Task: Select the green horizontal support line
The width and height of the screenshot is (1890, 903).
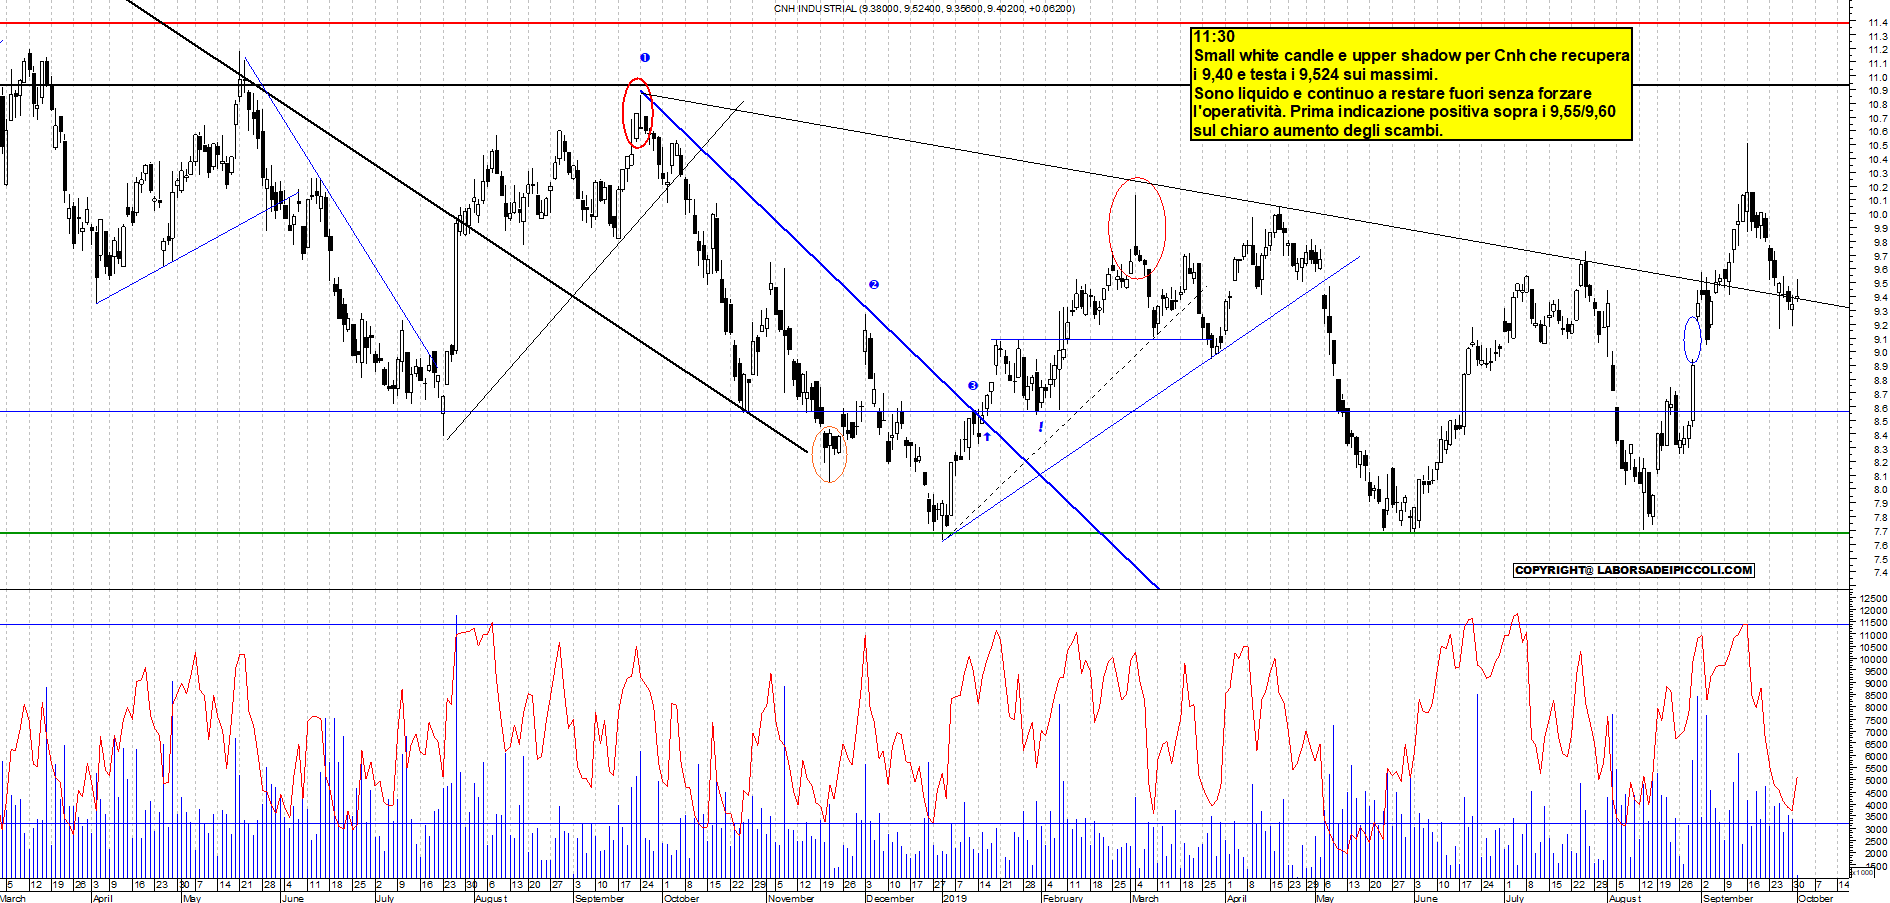Action: click(925, 533)
